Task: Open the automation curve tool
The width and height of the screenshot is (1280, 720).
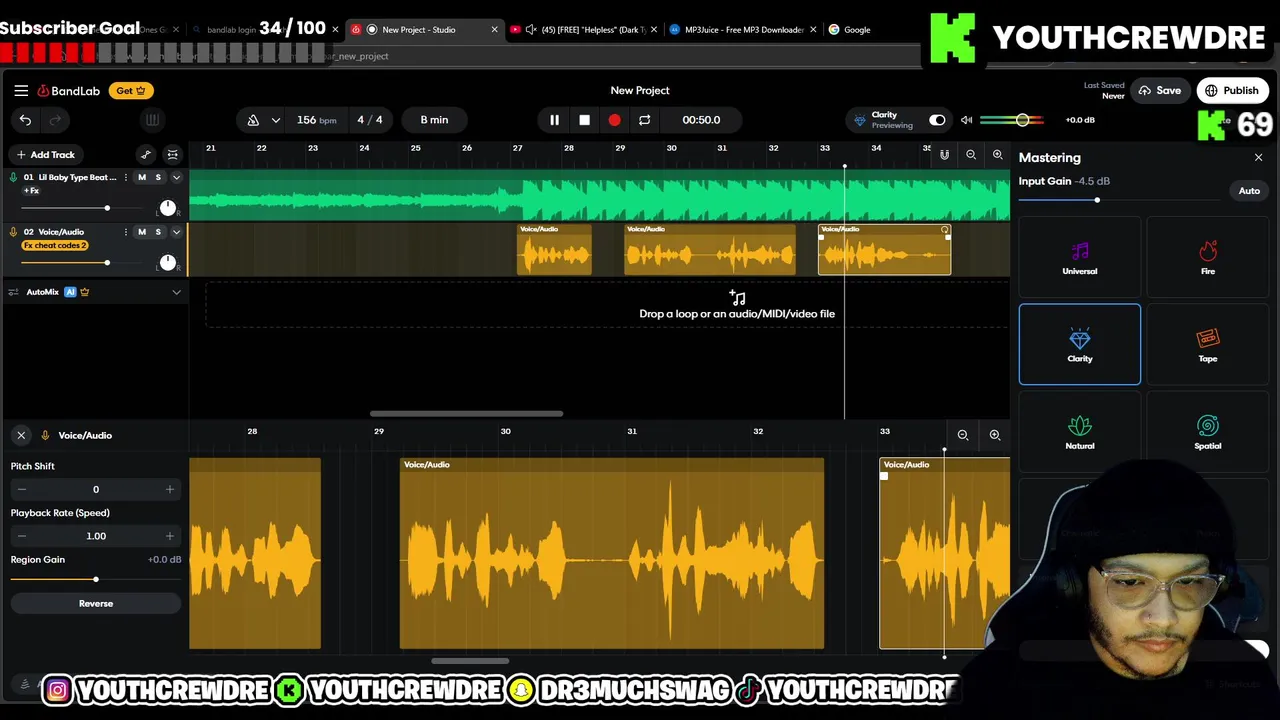Action: pos(146,155)
